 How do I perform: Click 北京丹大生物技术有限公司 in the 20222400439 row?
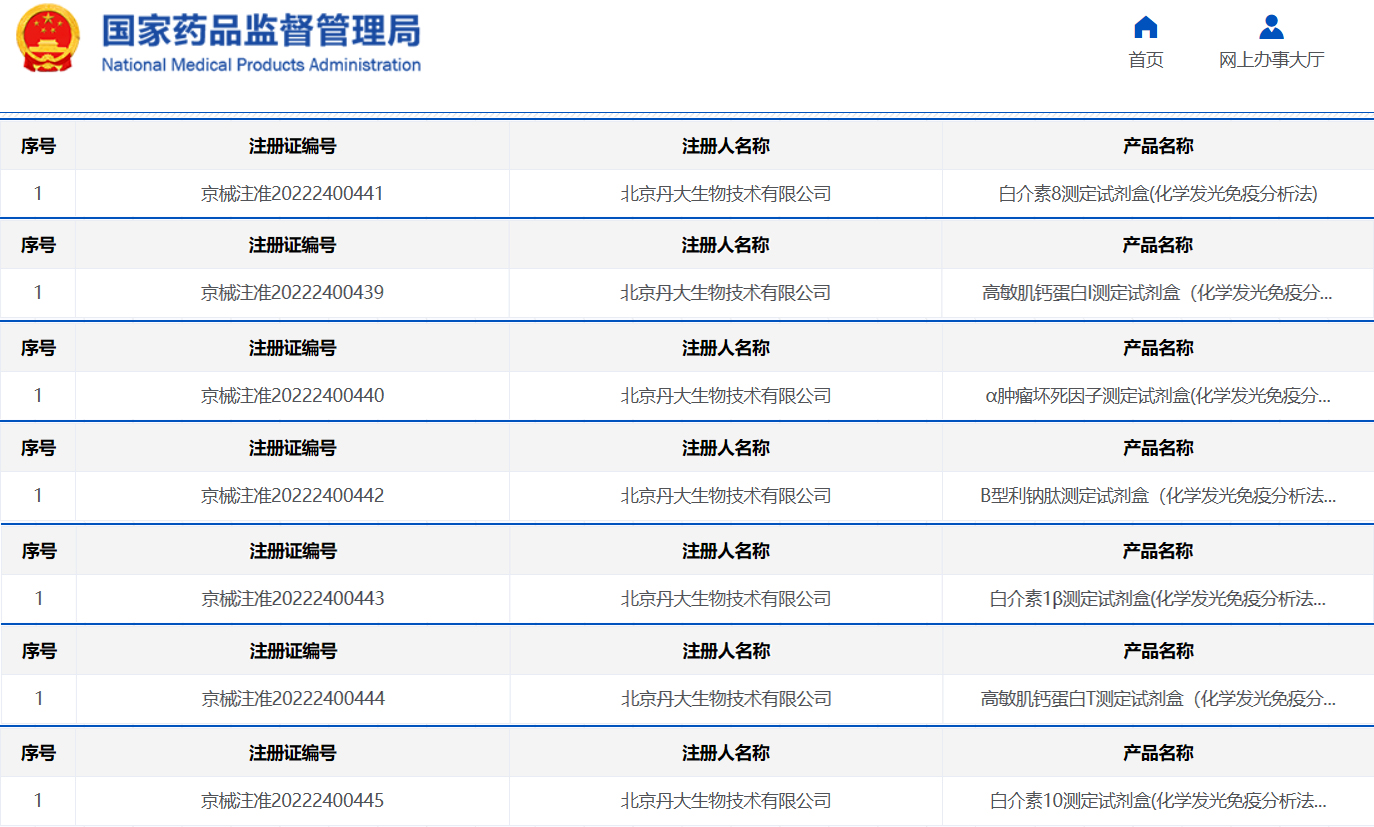[726, 293]
